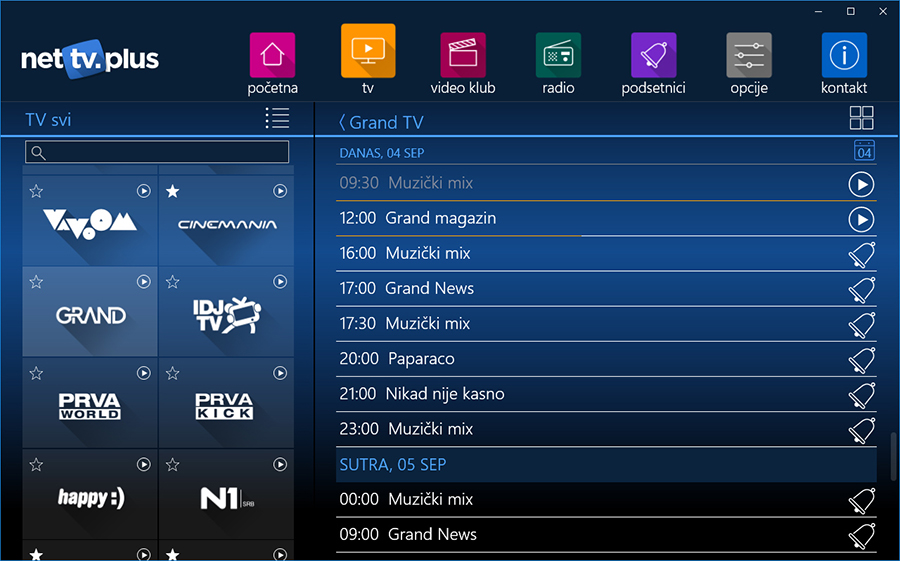Play the Prva World channel
900x561 pixels.
point(143,373)
